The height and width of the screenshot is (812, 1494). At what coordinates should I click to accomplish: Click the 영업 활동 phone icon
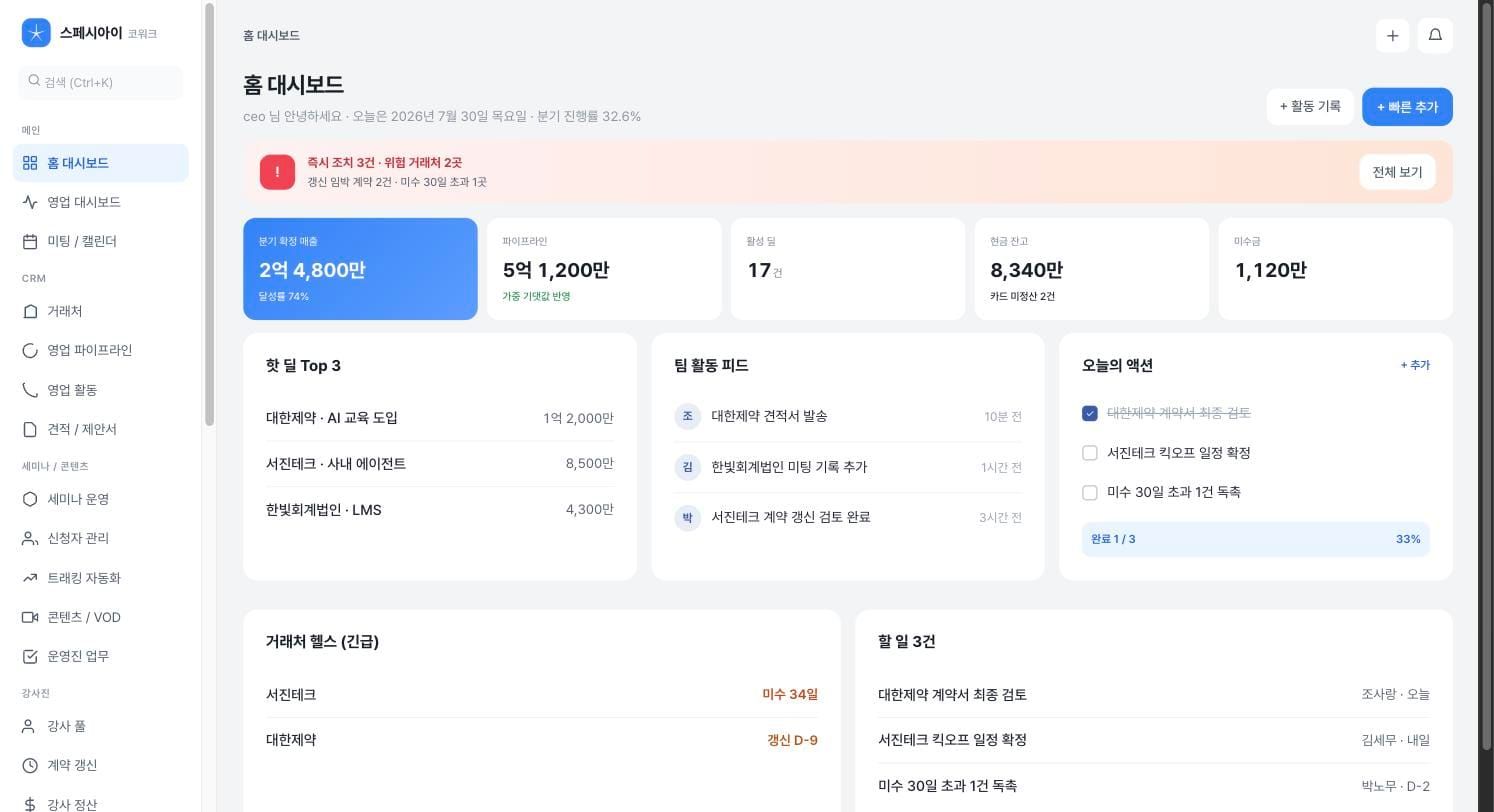(30, 390)
